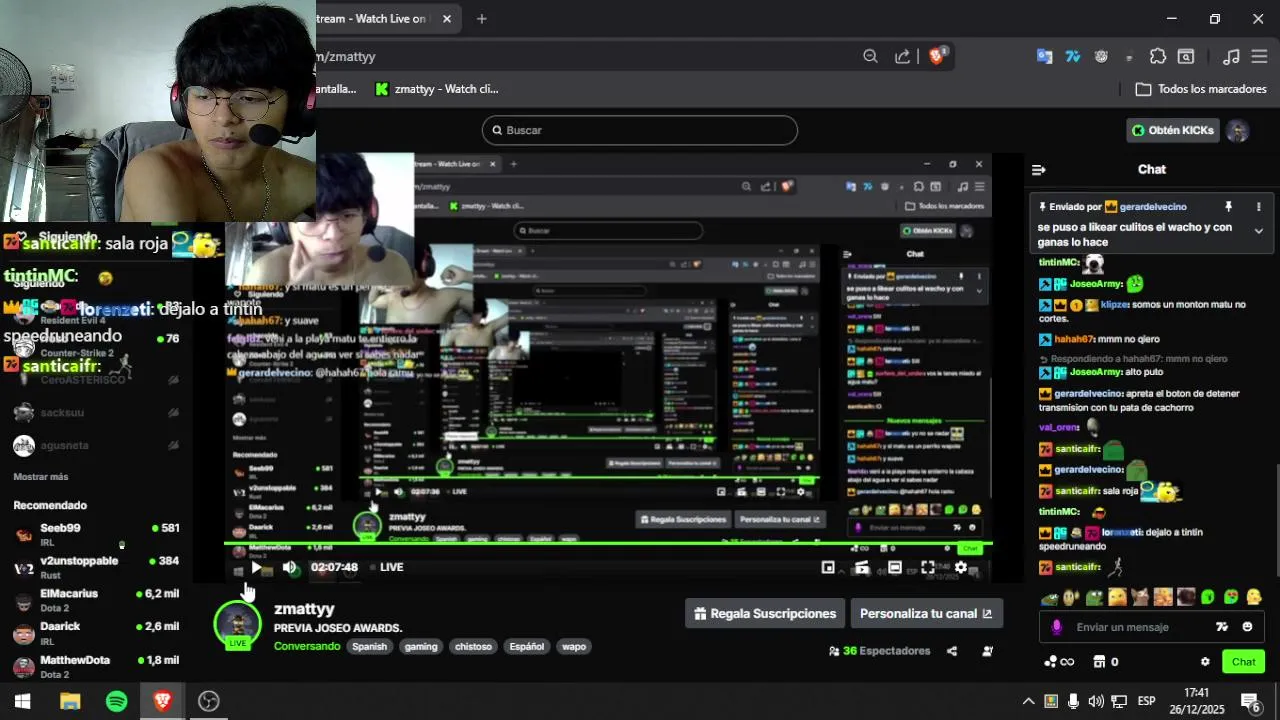Open MatthewDota recommended channel
Screen dimensions: 1280x720
[96, 666]
